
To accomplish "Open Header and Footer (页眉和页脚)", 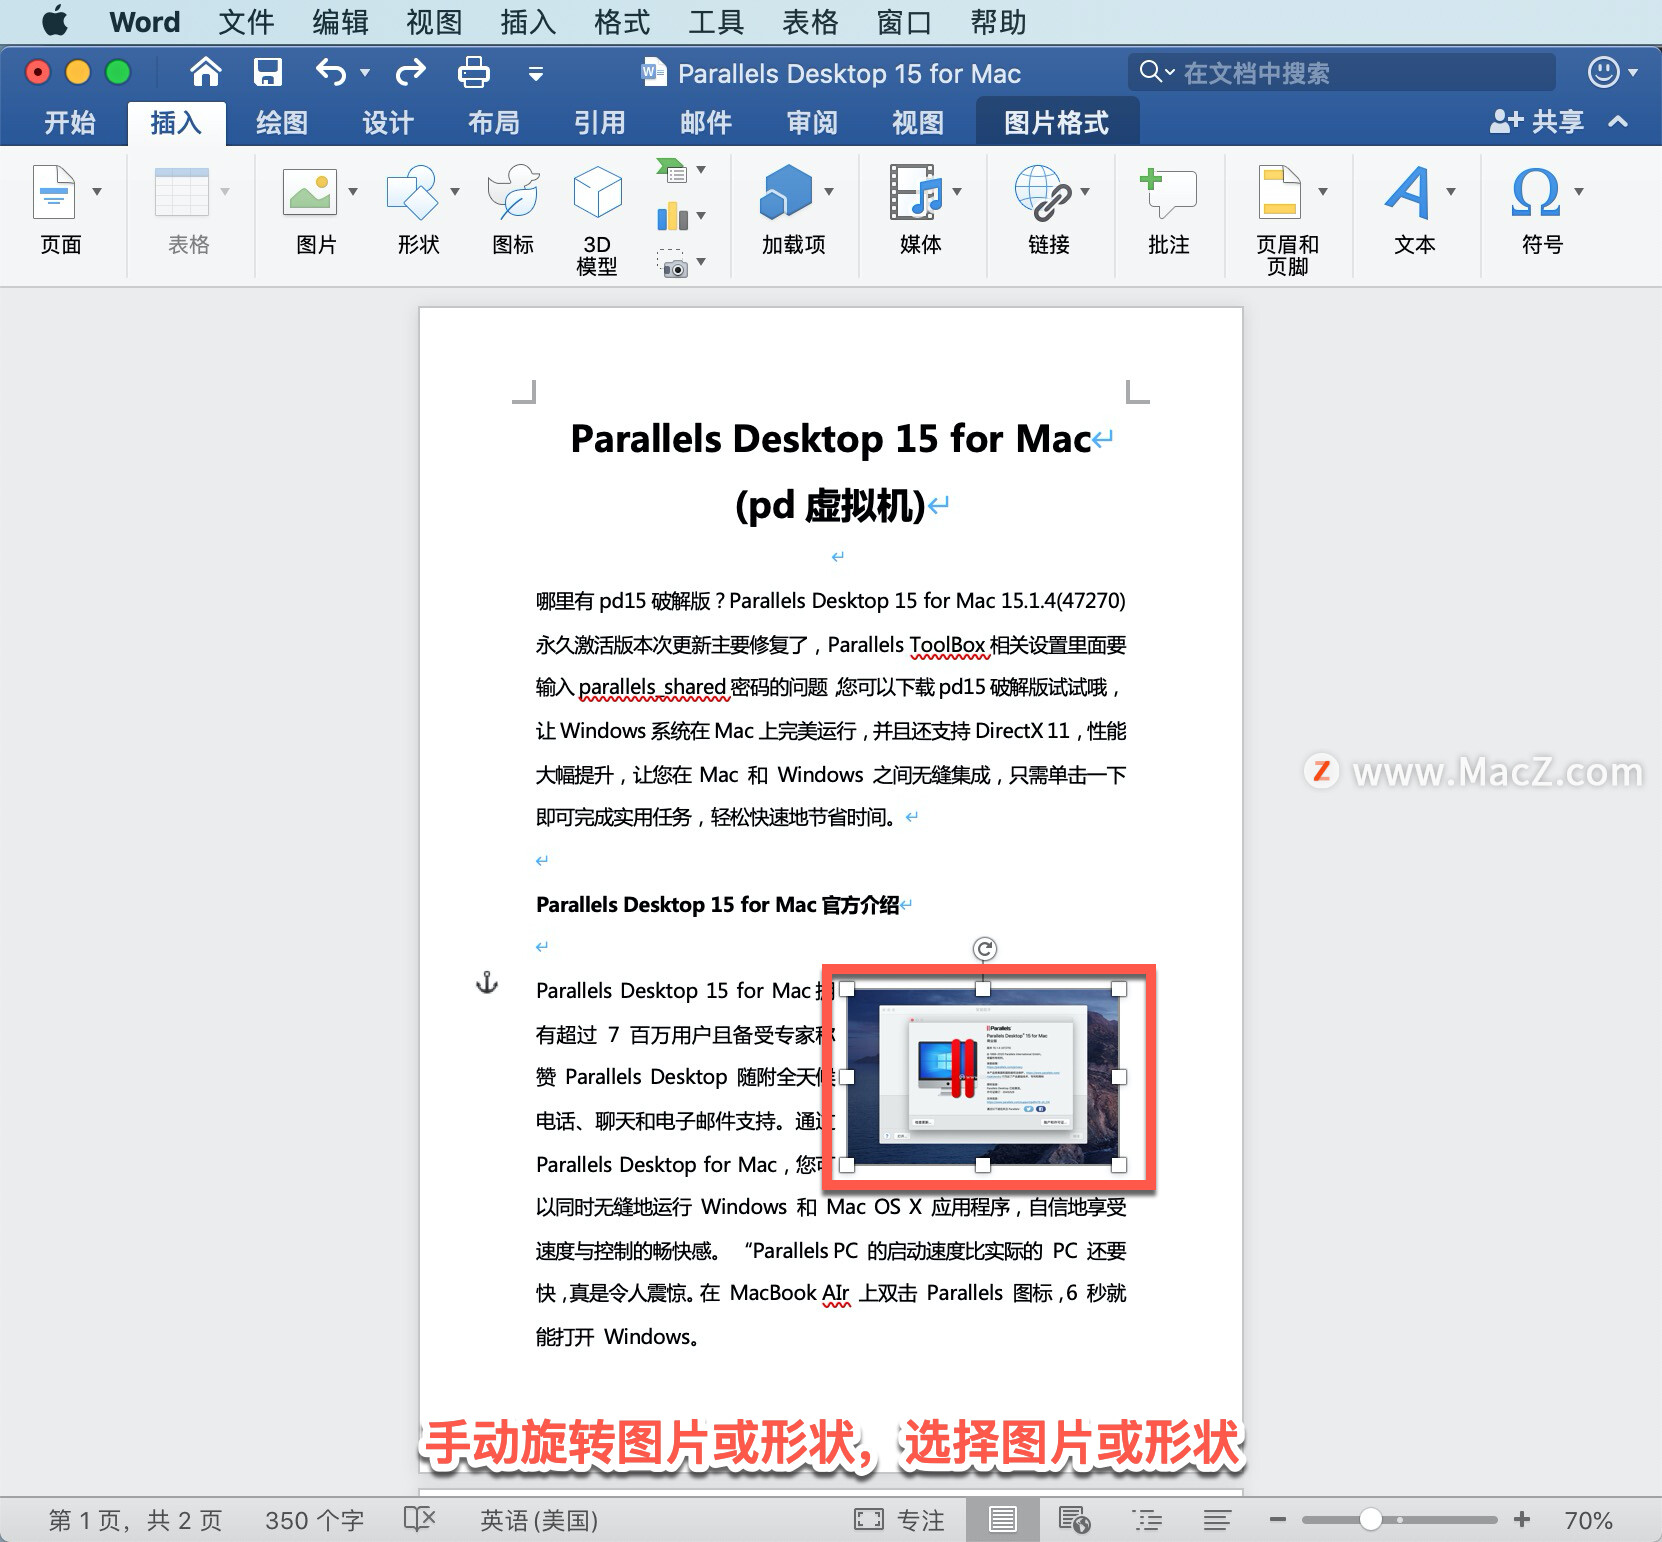I will (x=1287, y=220).
